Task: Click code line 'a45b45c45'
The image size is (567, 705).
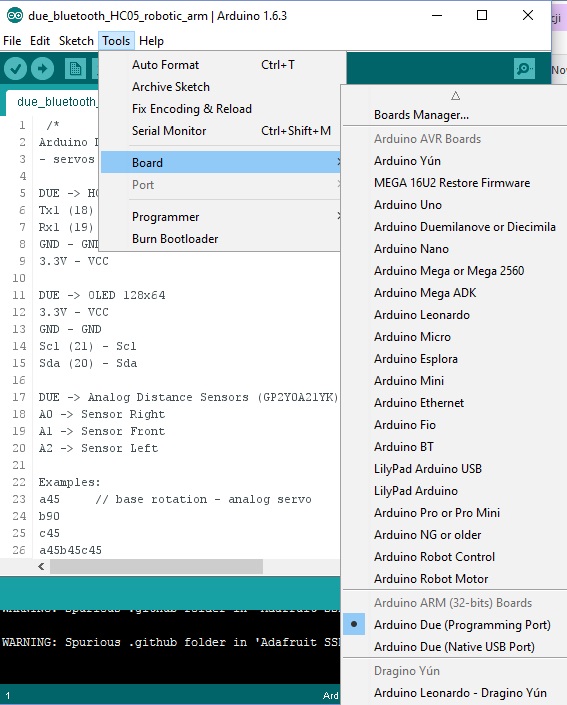Action: (x=70, y=550)
